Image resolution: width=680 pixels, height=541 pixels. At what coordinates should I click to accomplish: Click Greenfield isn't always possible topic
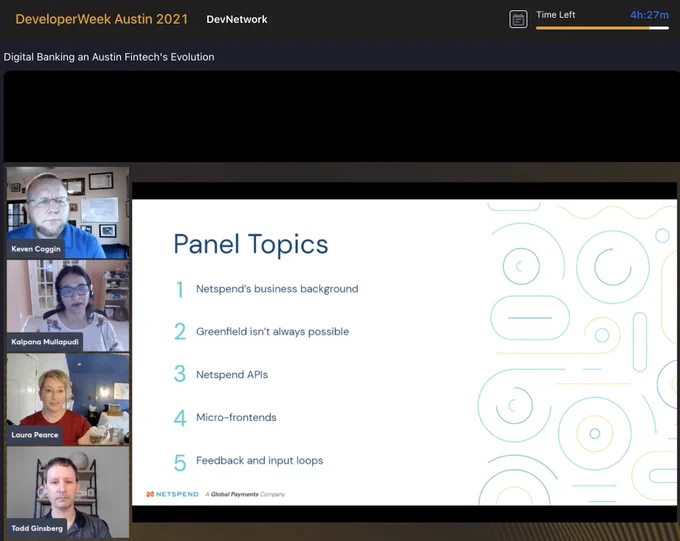tap(272, 332)
